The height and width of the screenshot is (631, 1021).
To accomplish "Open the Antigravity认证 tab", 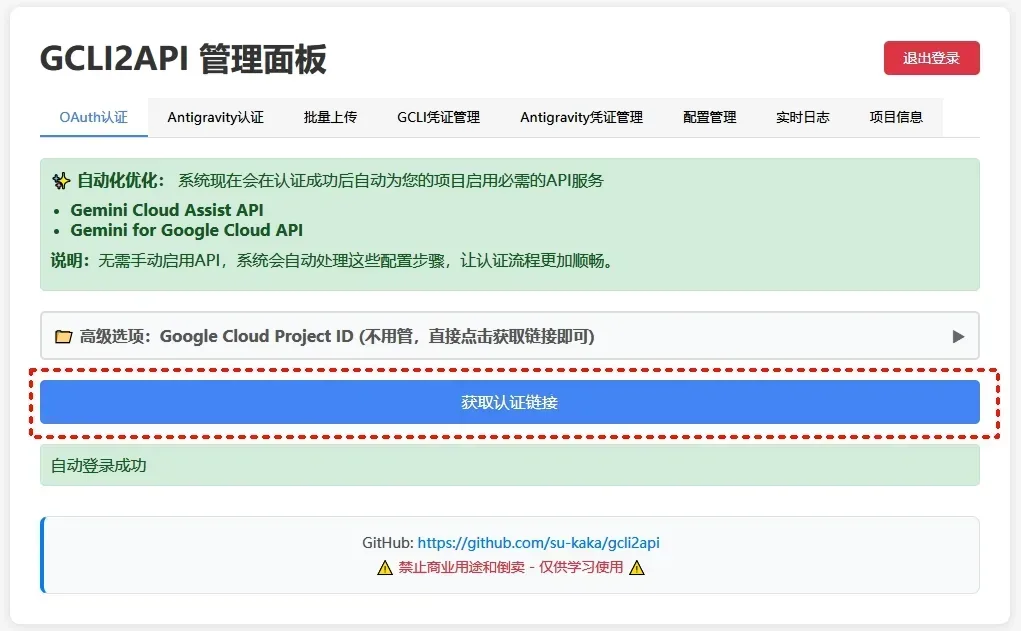I will pyautogui.click(x=215, y=117).
